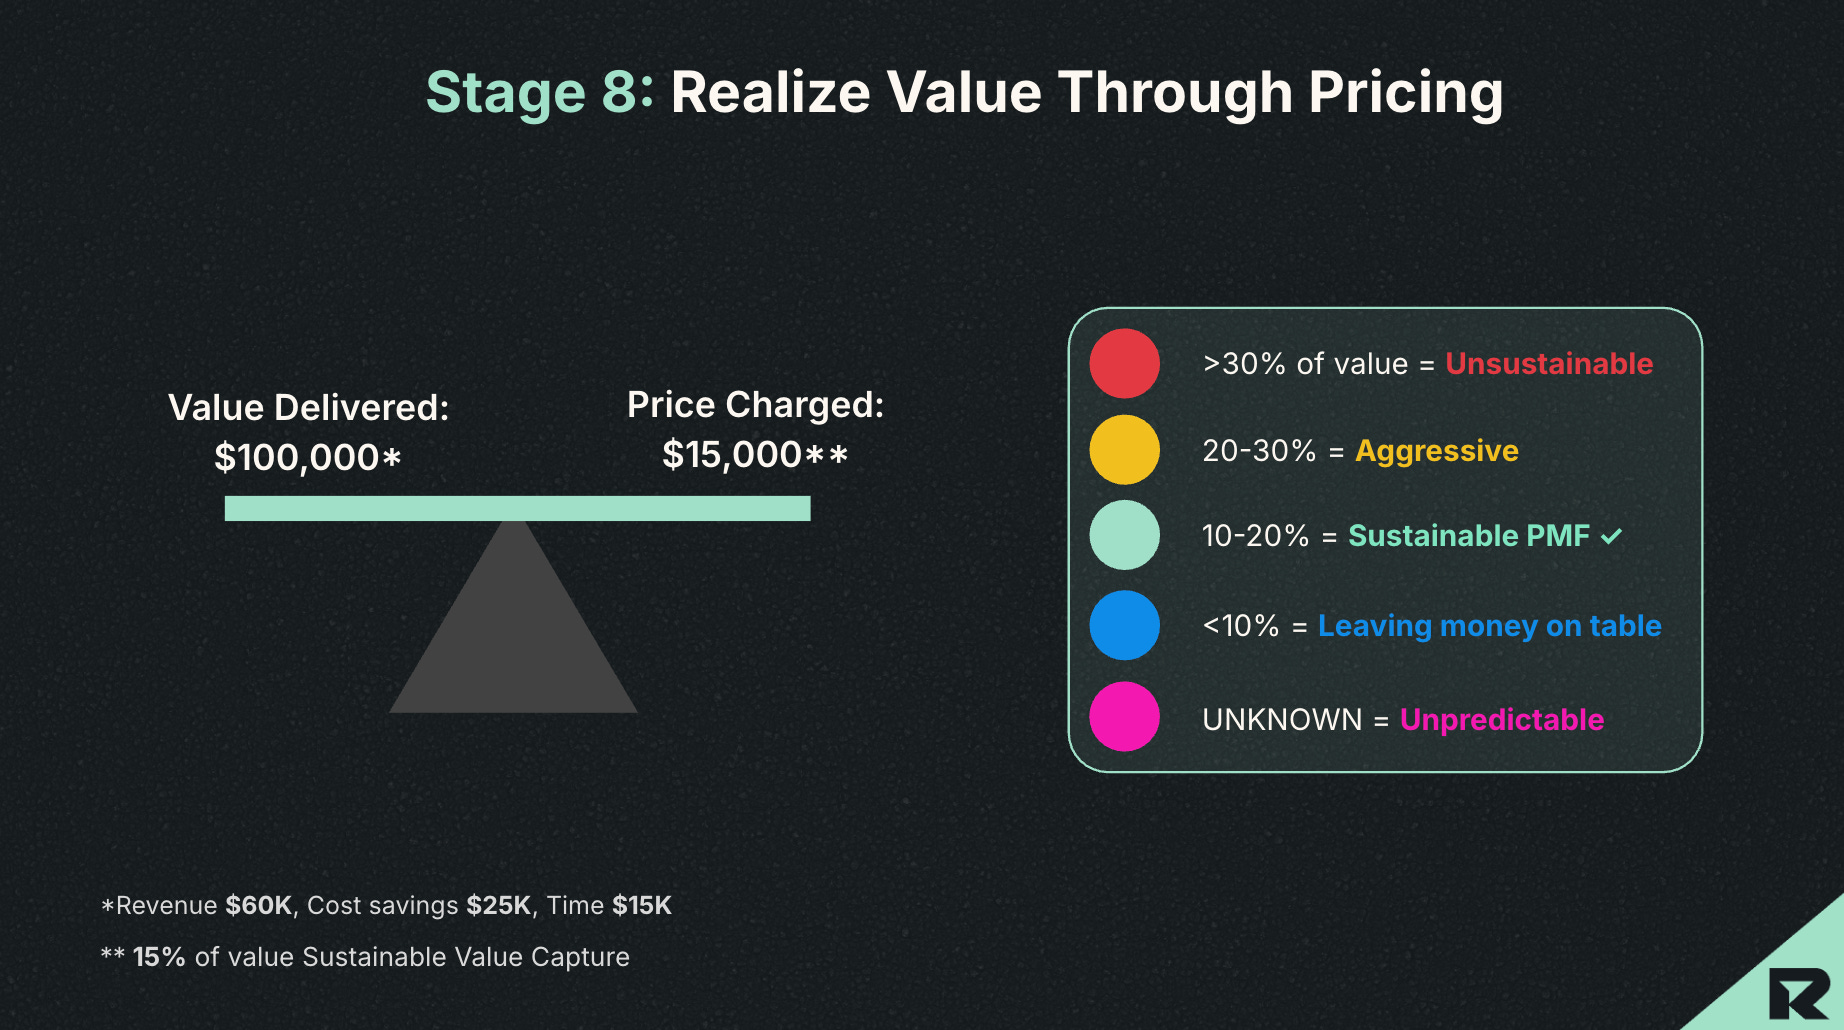Click the red "Unsustainable" text

[x=1549, y=363]
